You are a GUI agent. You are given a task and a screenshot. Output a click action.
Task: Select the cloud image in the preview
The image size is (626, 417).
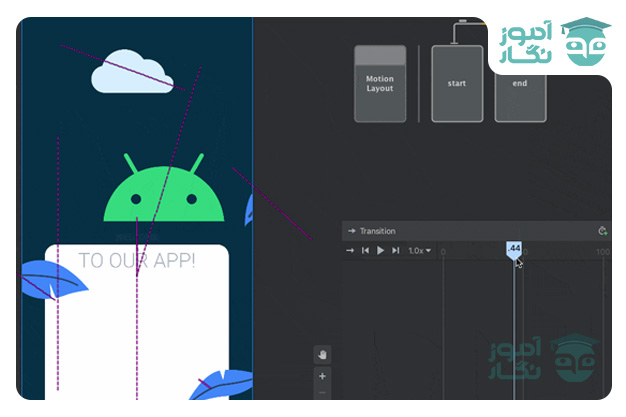click(129, 72)
